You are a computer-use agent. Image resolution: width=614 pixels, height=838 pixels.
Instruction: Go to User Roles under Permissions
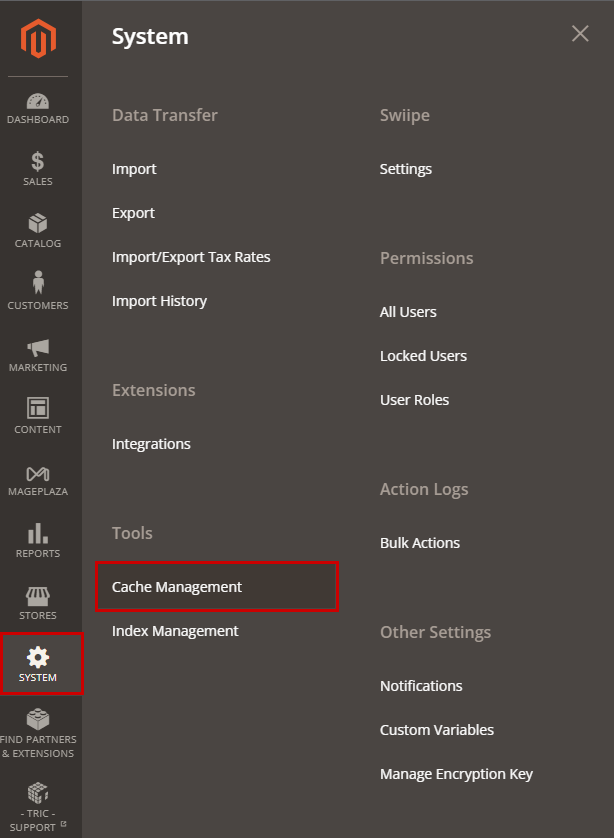click(414, 400)
